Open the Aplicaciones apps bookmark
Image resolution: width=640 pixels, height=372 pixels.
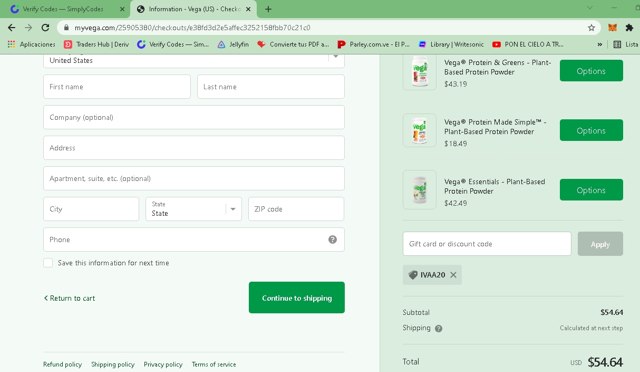click(x=31, y=44)
